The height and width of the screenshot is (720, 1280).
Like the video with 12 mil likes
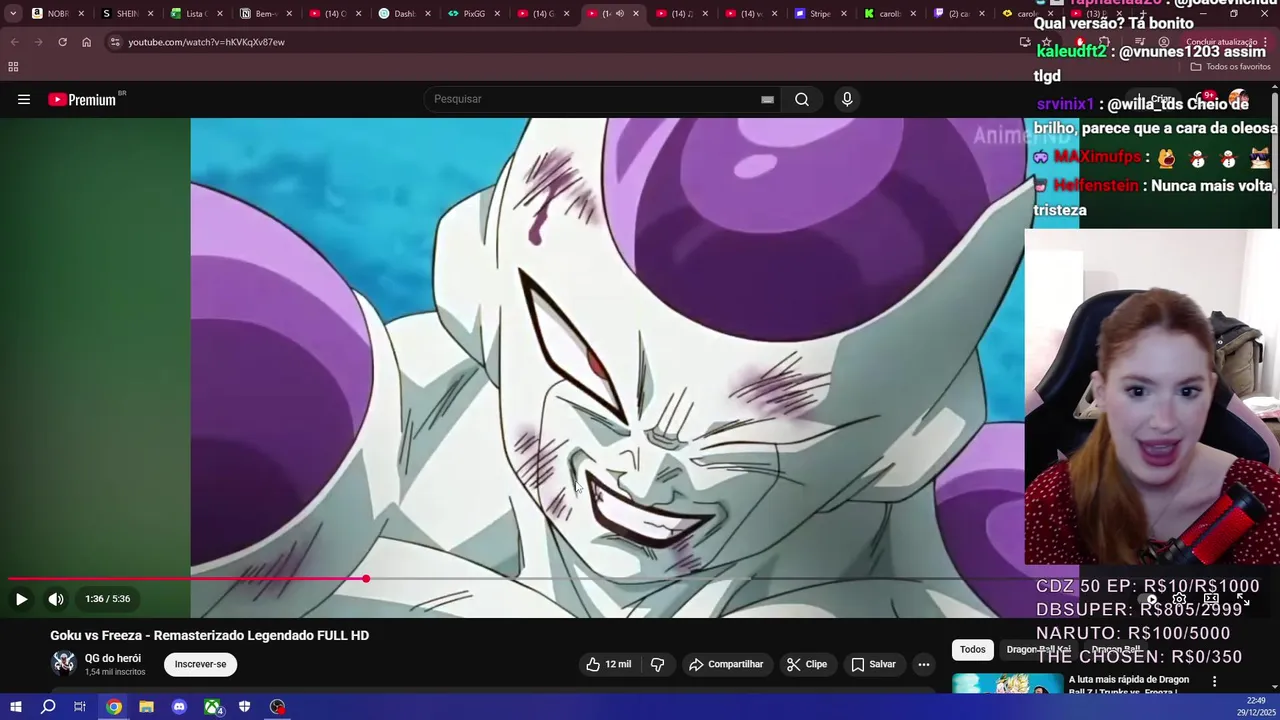609,664
